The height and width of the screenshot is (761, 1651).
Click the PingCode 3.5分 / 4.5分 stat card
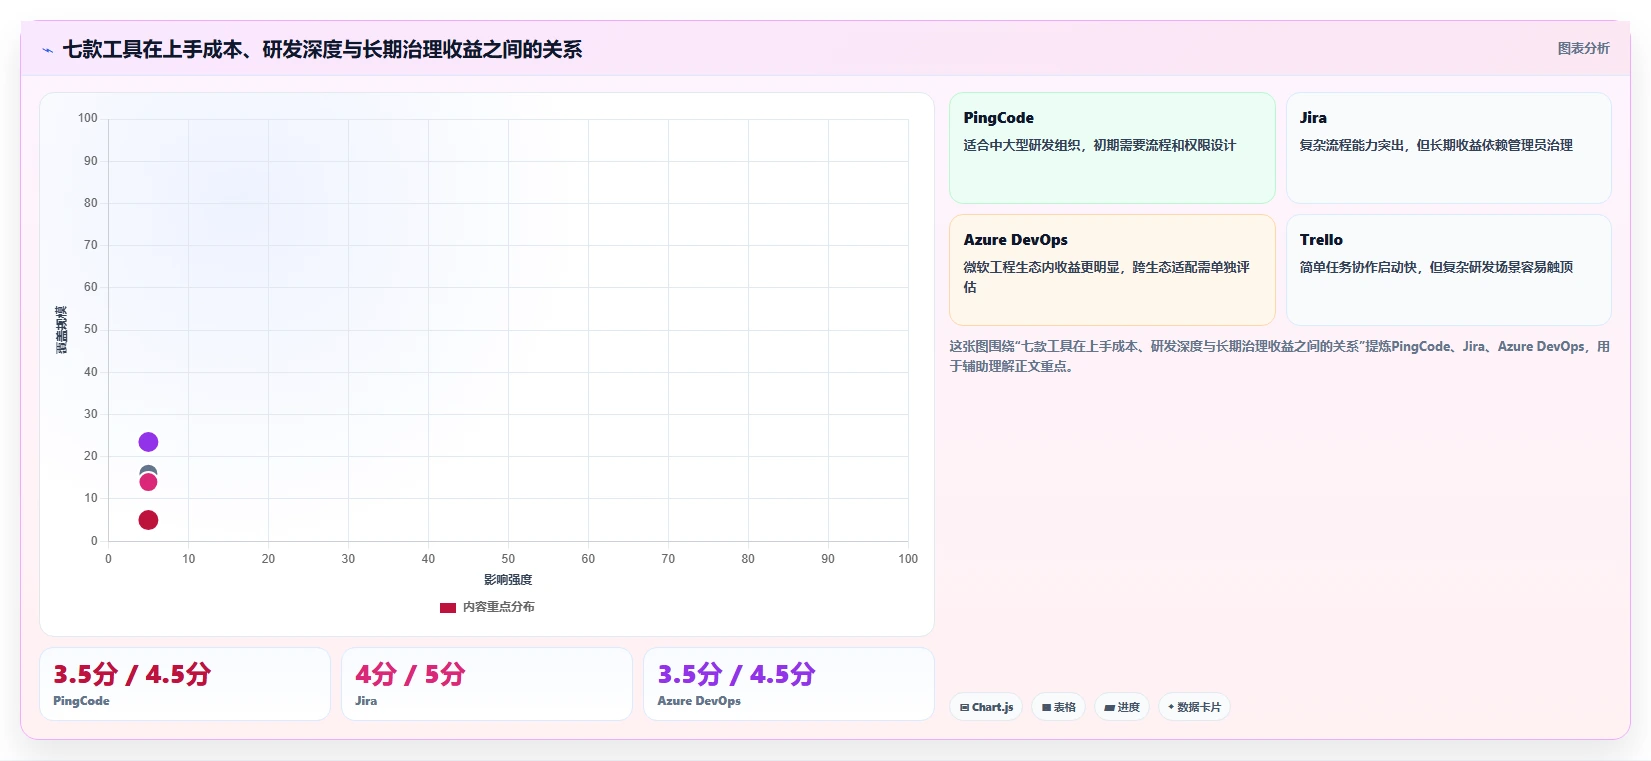point(185,684)
